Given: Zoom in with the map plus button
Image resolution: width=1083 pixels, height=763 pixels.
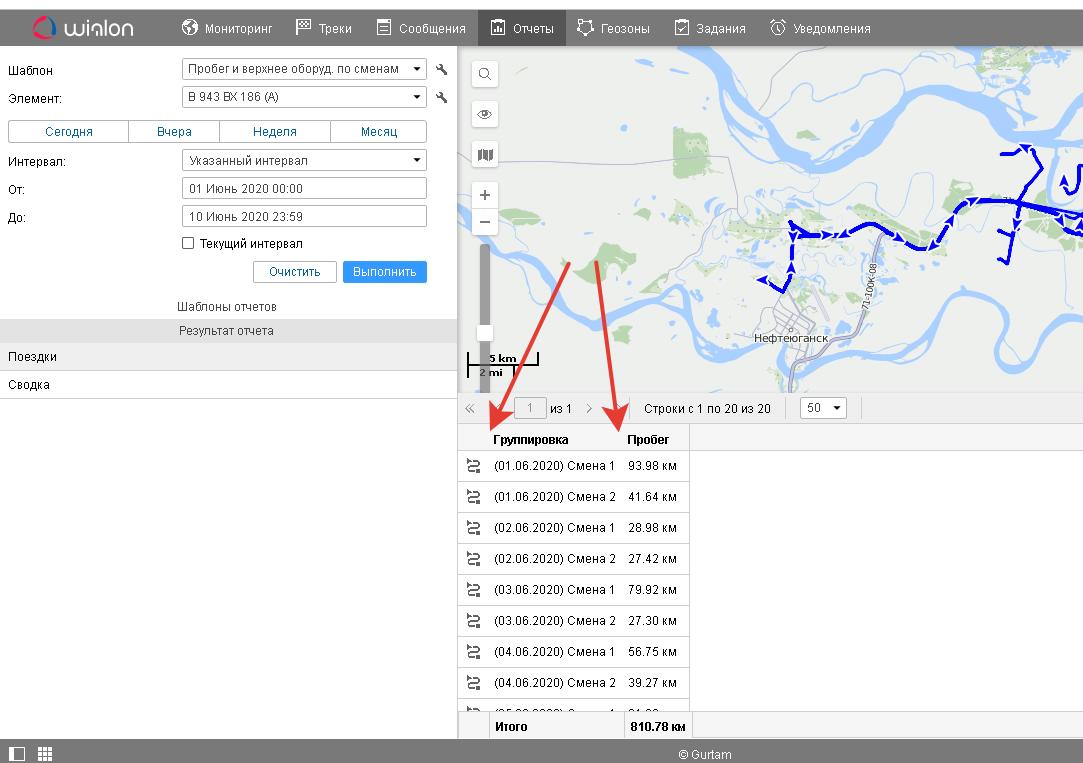Looking at the screenshot, I should click(x=485, y=195).
